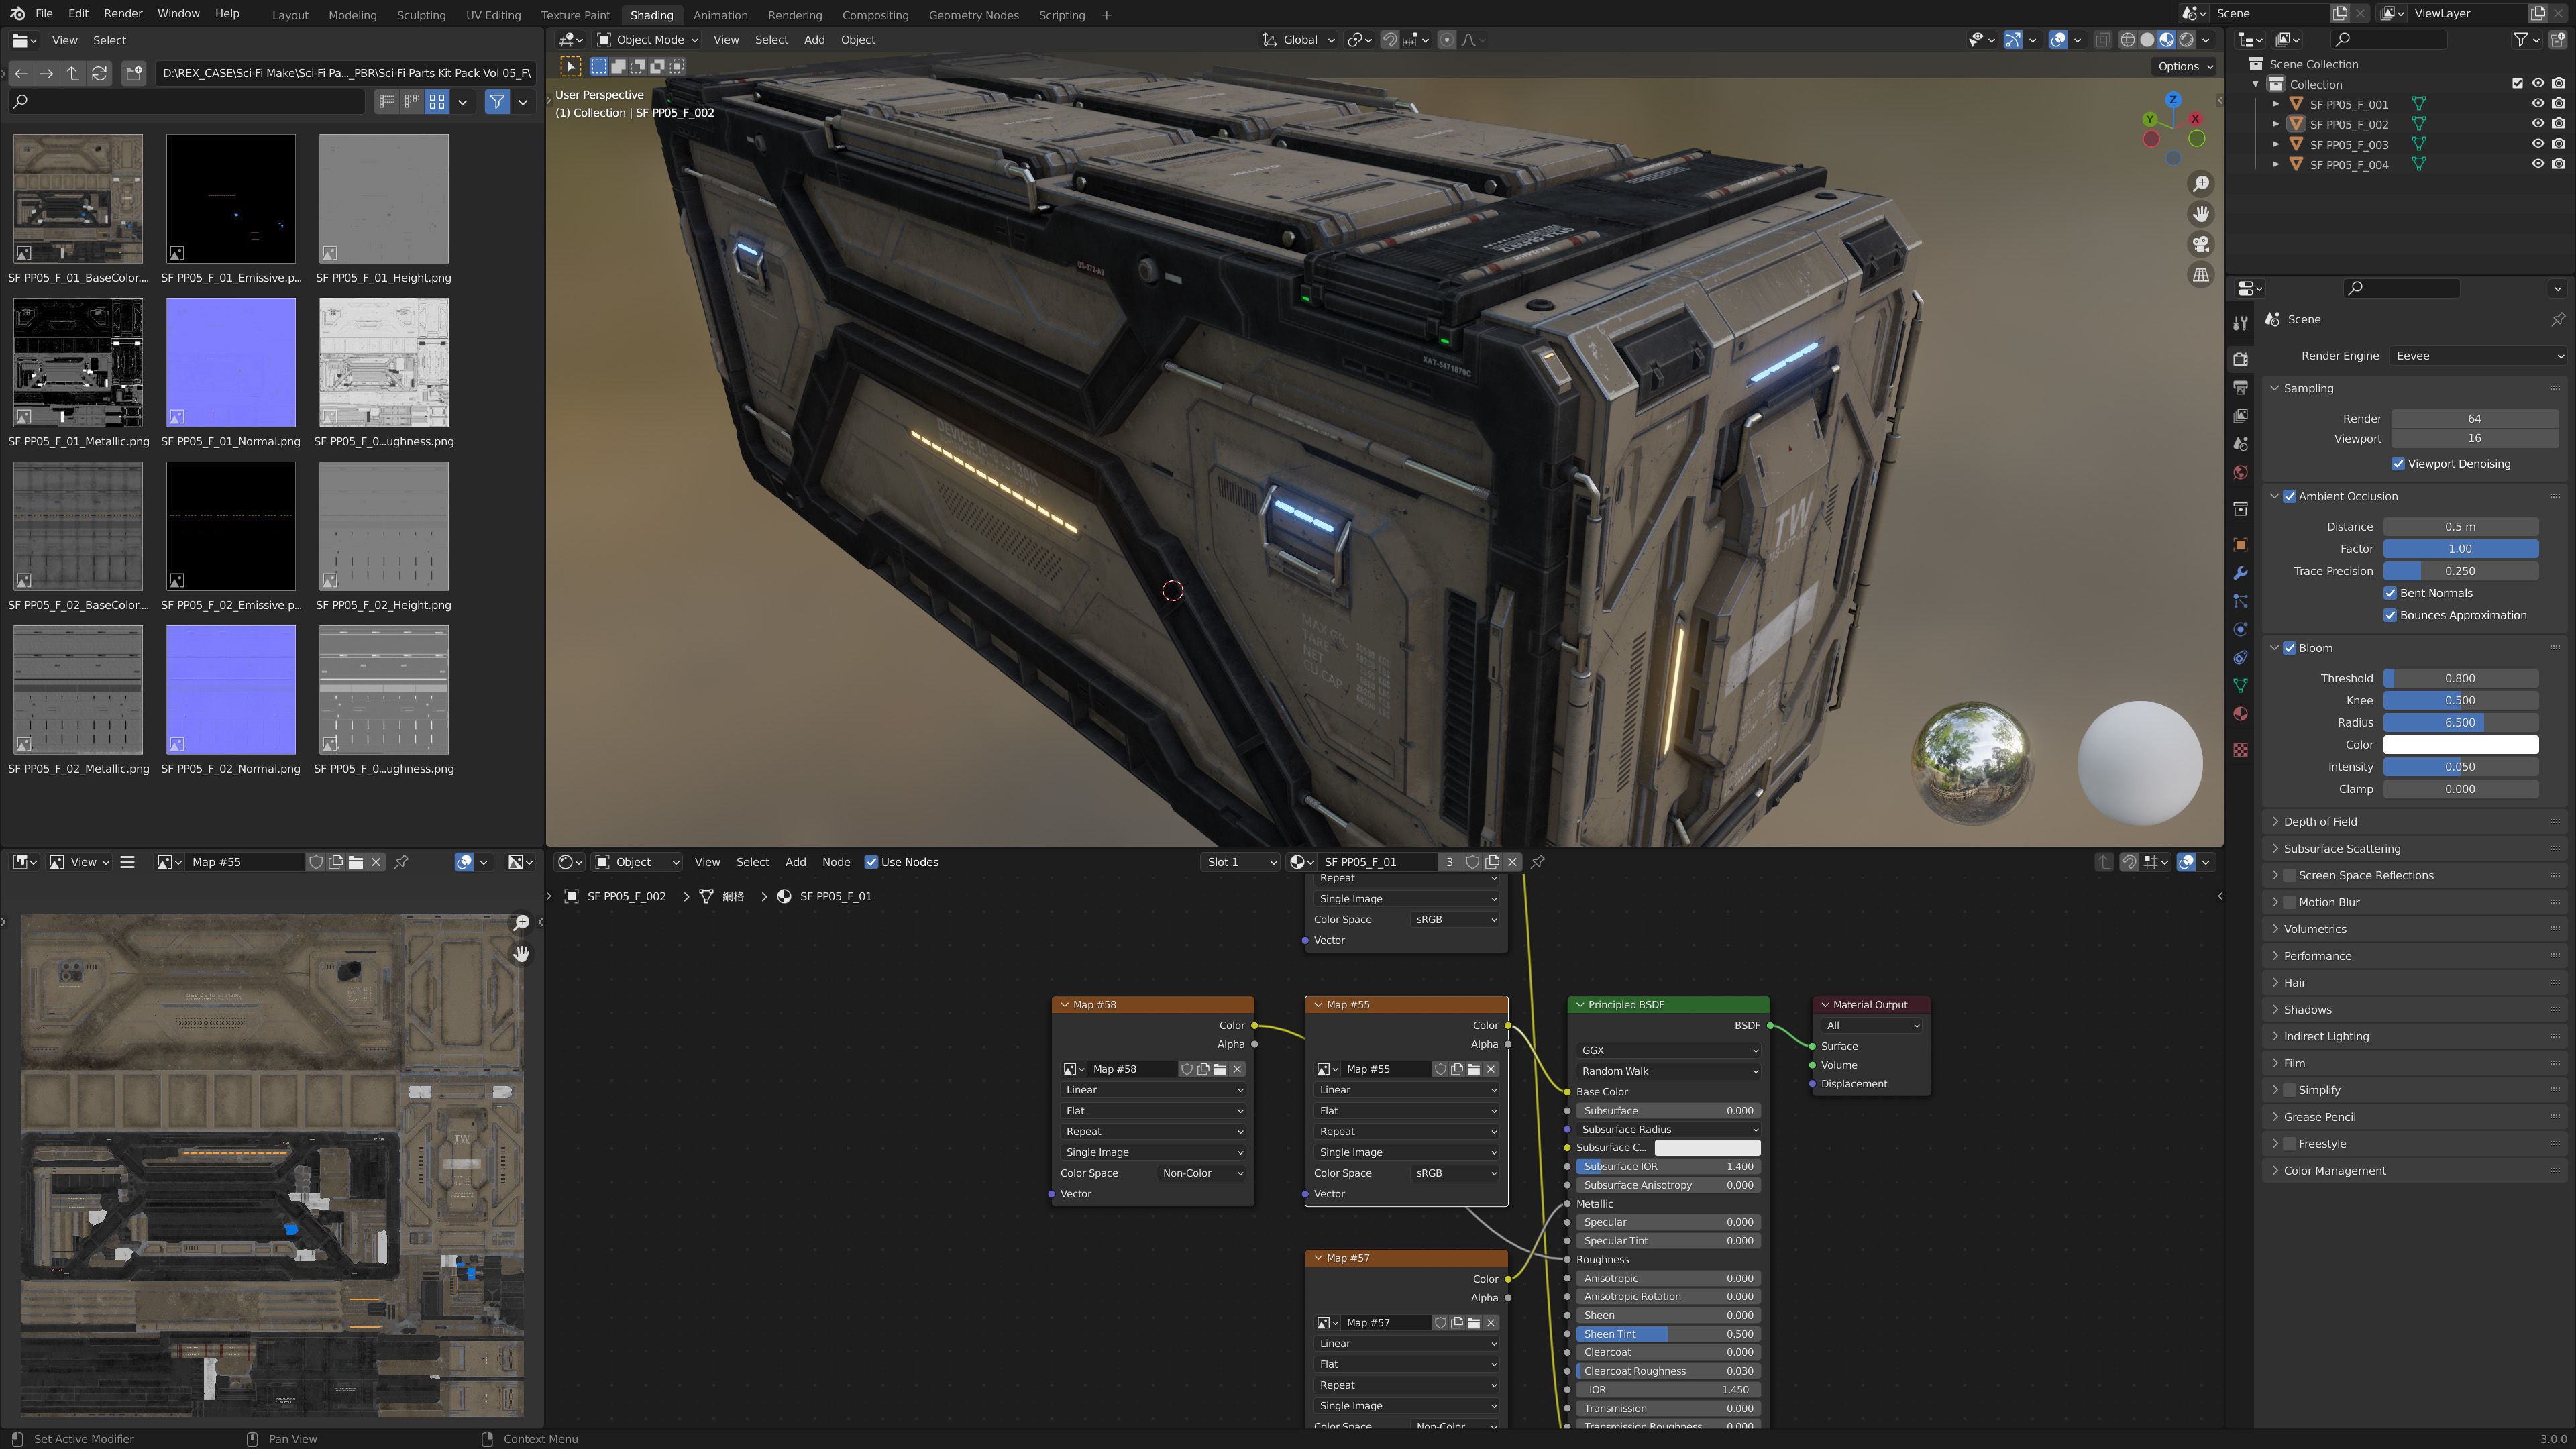Open Tool properties tab

click(x=2240, y=322)
